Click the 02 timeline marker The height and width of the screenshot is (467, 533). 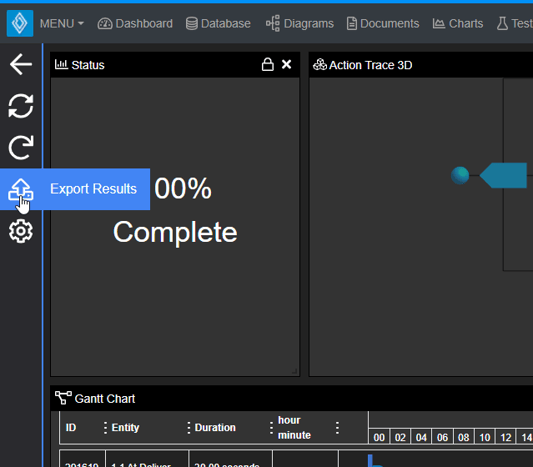point(400,437)
